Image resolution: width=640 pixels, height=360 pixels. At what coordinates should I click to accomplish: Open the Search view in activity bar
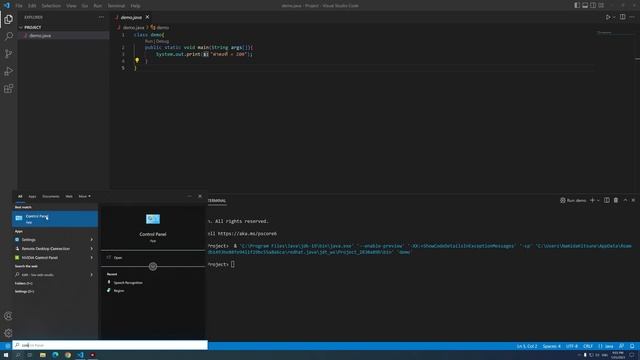coord(9,36)
